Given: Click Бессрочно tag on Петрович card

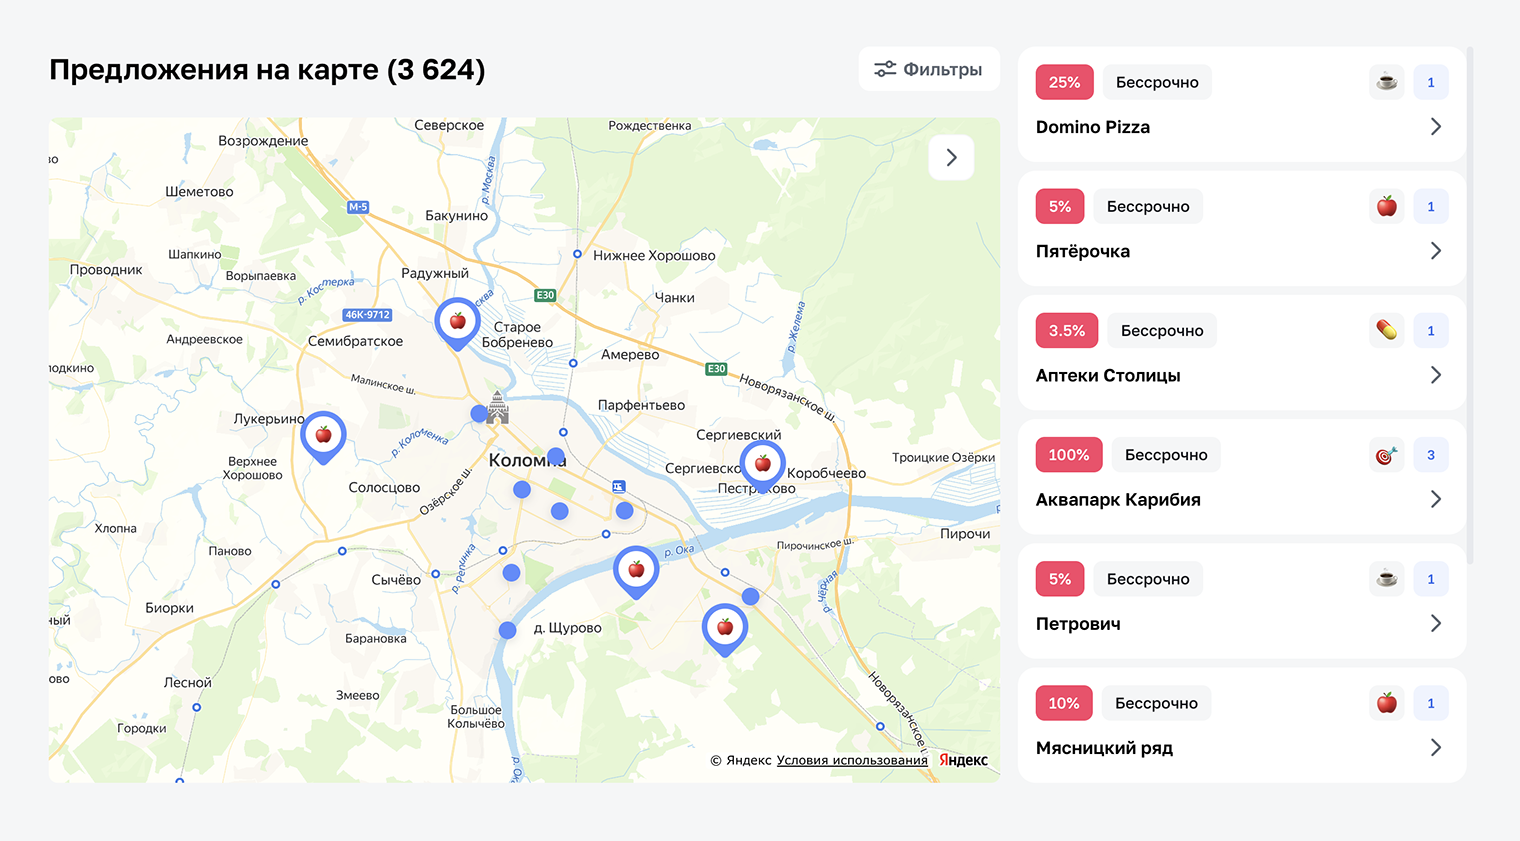Looking at the screenshot, I should (x=1148, y=579).
